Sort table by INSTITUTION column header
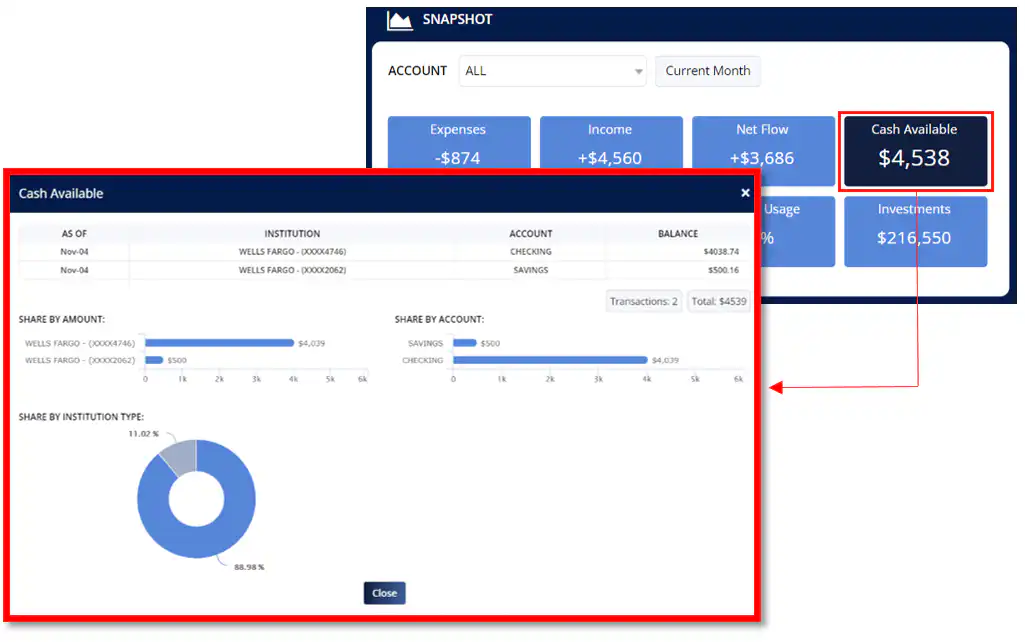 292,234
